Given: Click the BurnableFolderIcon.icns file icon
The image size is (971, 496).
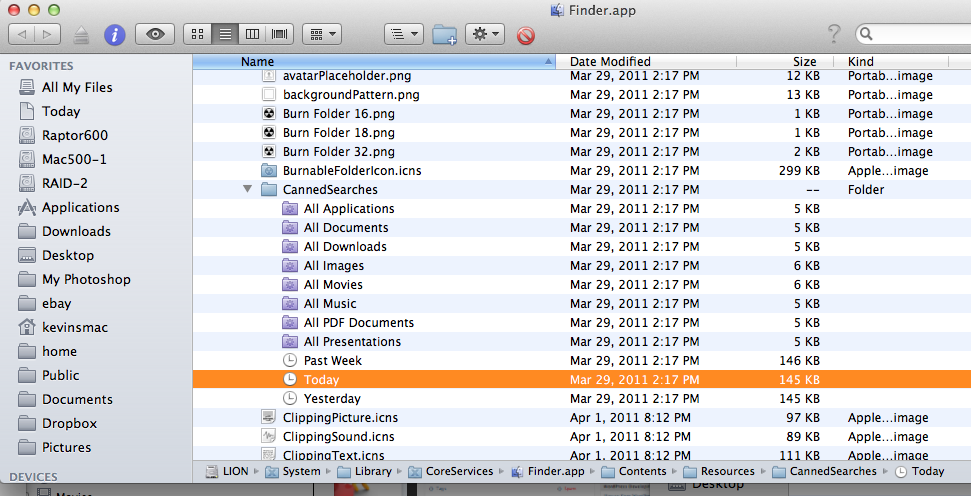Looking at the screenshot, I should click(x=269, y=171).
